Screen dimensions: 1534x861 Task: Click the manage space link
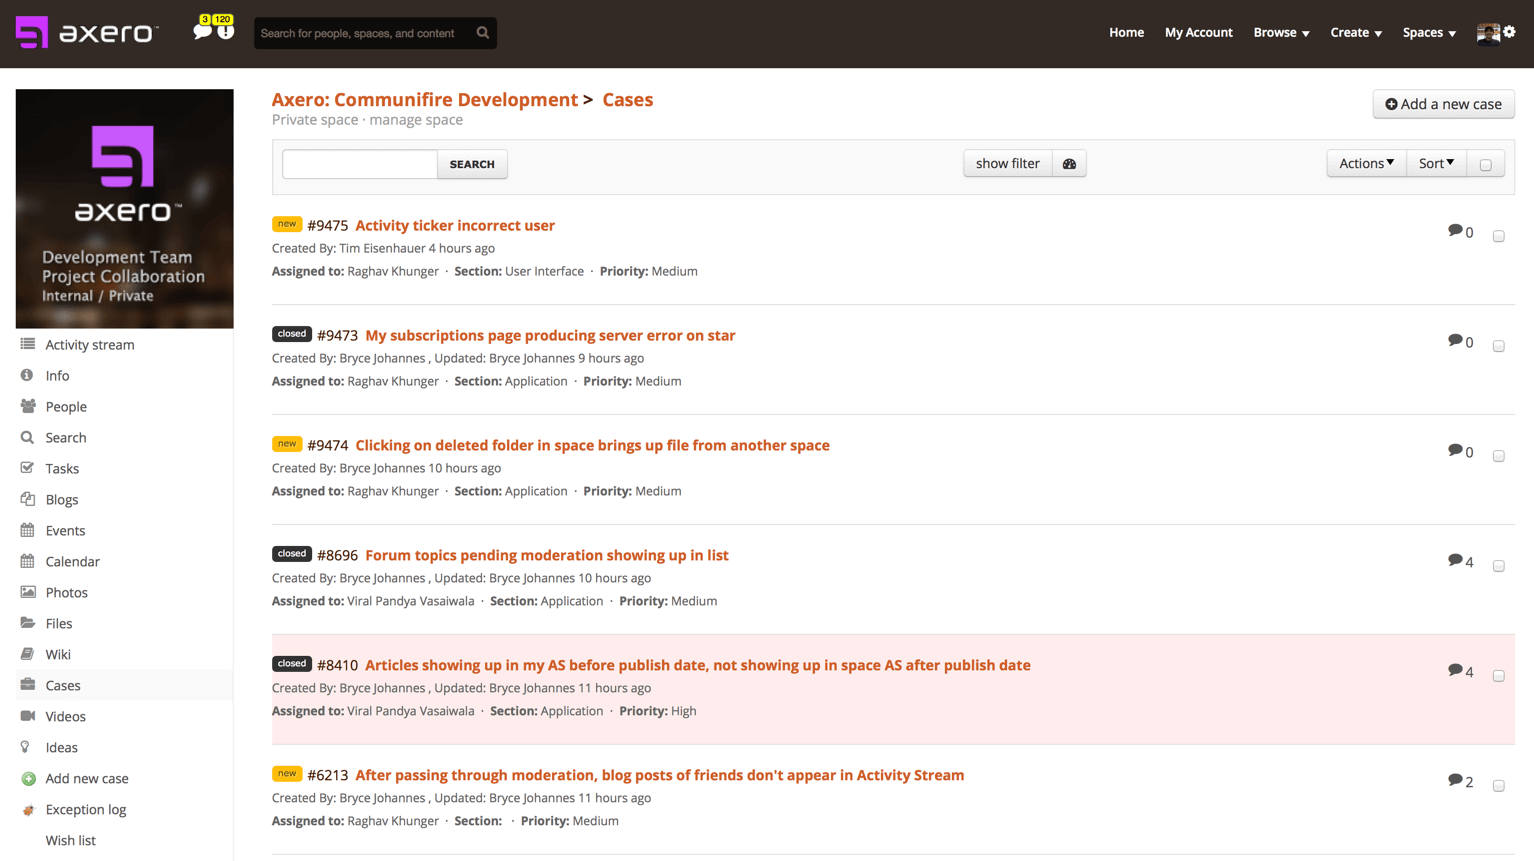click(416, 120)
